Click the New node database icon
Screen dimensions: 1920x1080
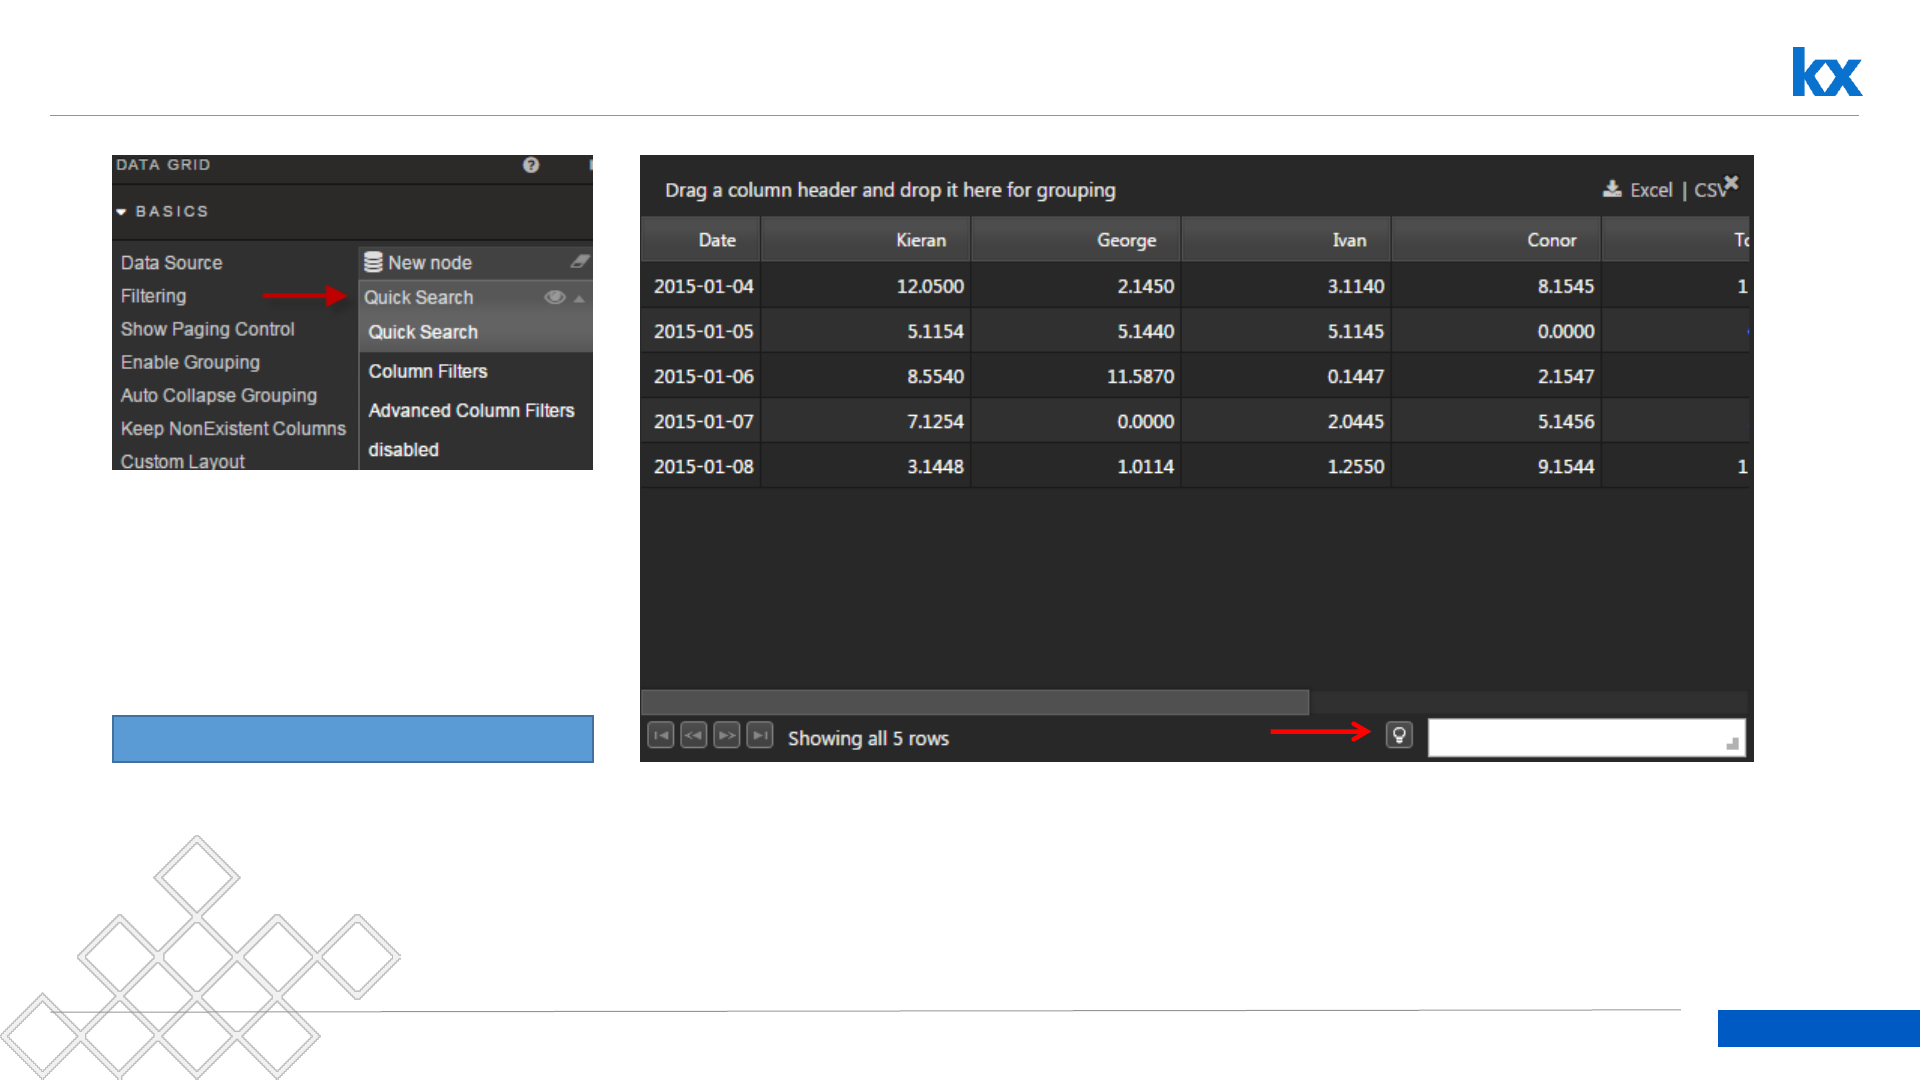373,262
